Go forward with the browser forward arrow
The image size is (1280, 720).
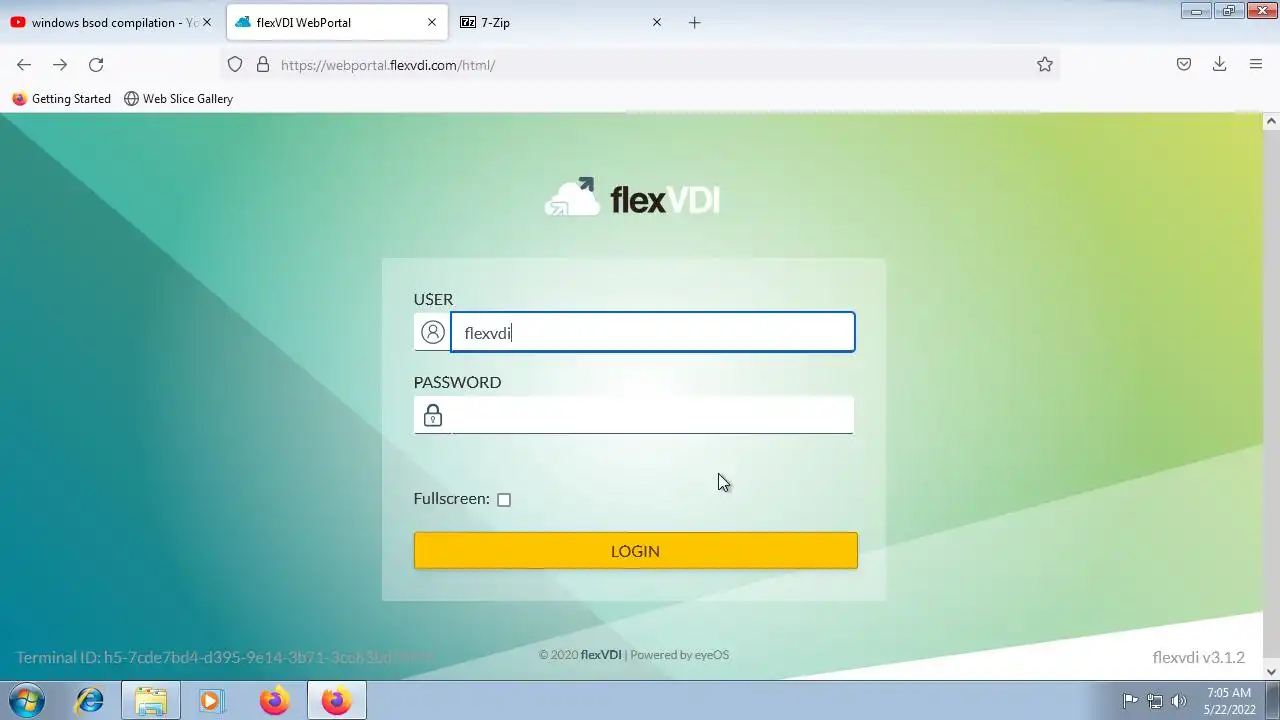tap(60, 64)
